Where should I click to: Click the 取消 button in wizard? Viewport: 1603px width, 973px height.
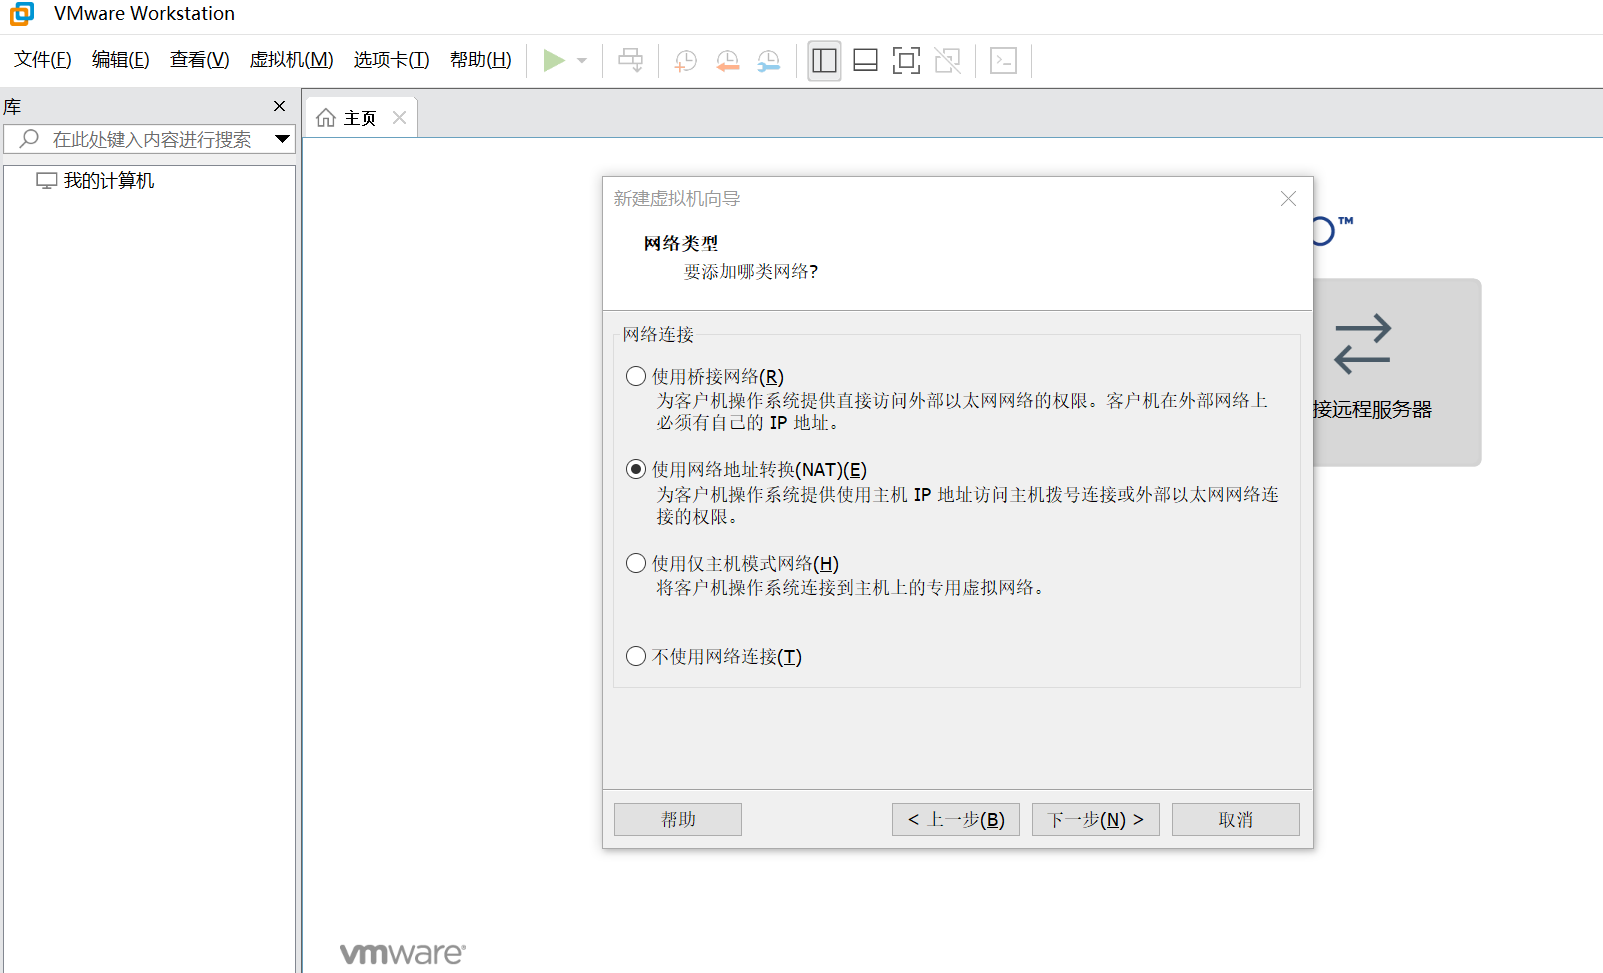1236,820
